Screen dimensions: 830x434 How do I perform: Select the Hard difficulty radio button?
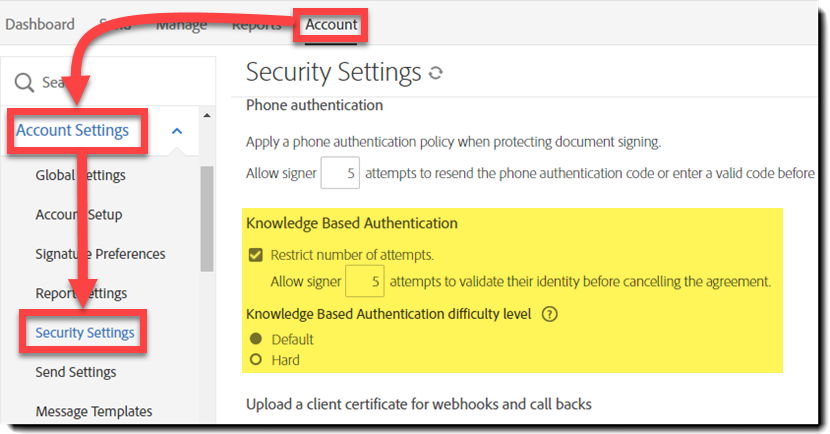coord(256,360)
